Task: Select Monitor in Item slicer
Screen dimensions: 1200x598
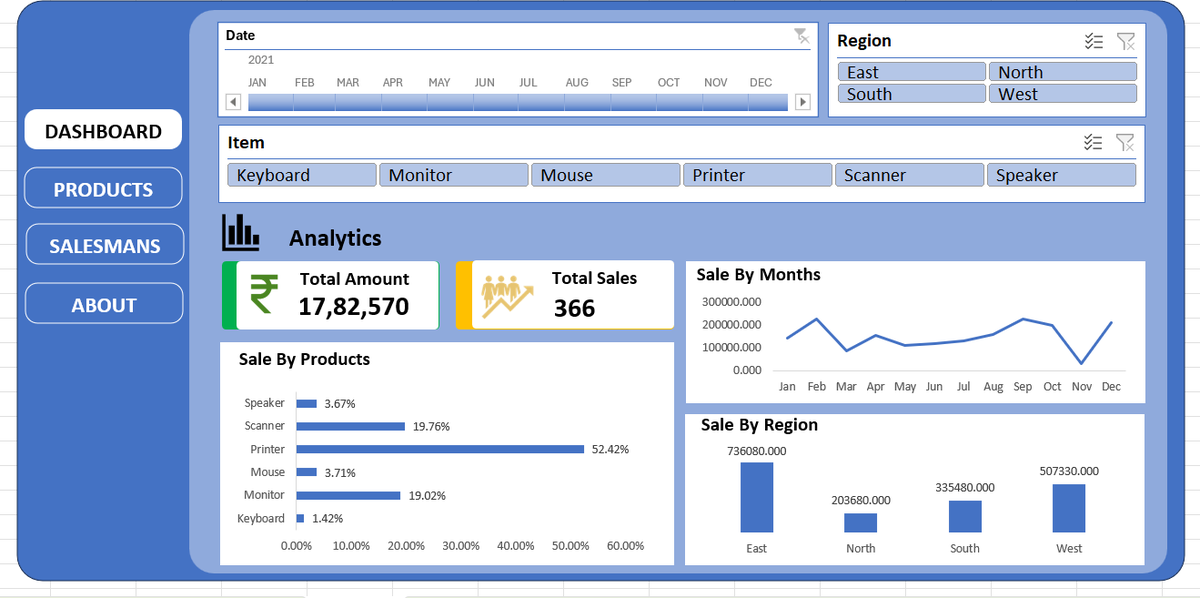Action: (x=454, y=175)
